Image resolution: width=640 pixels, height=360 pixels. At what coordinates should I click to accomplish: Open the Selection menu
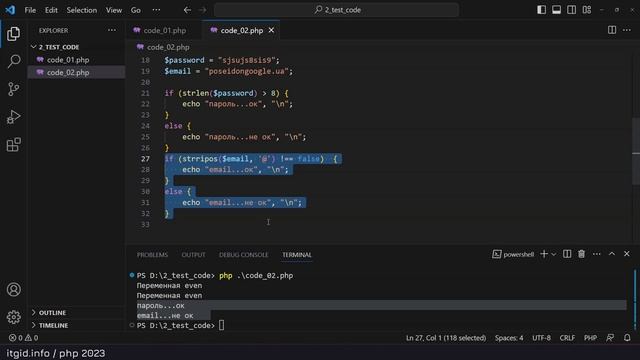[x=82, y=10]
